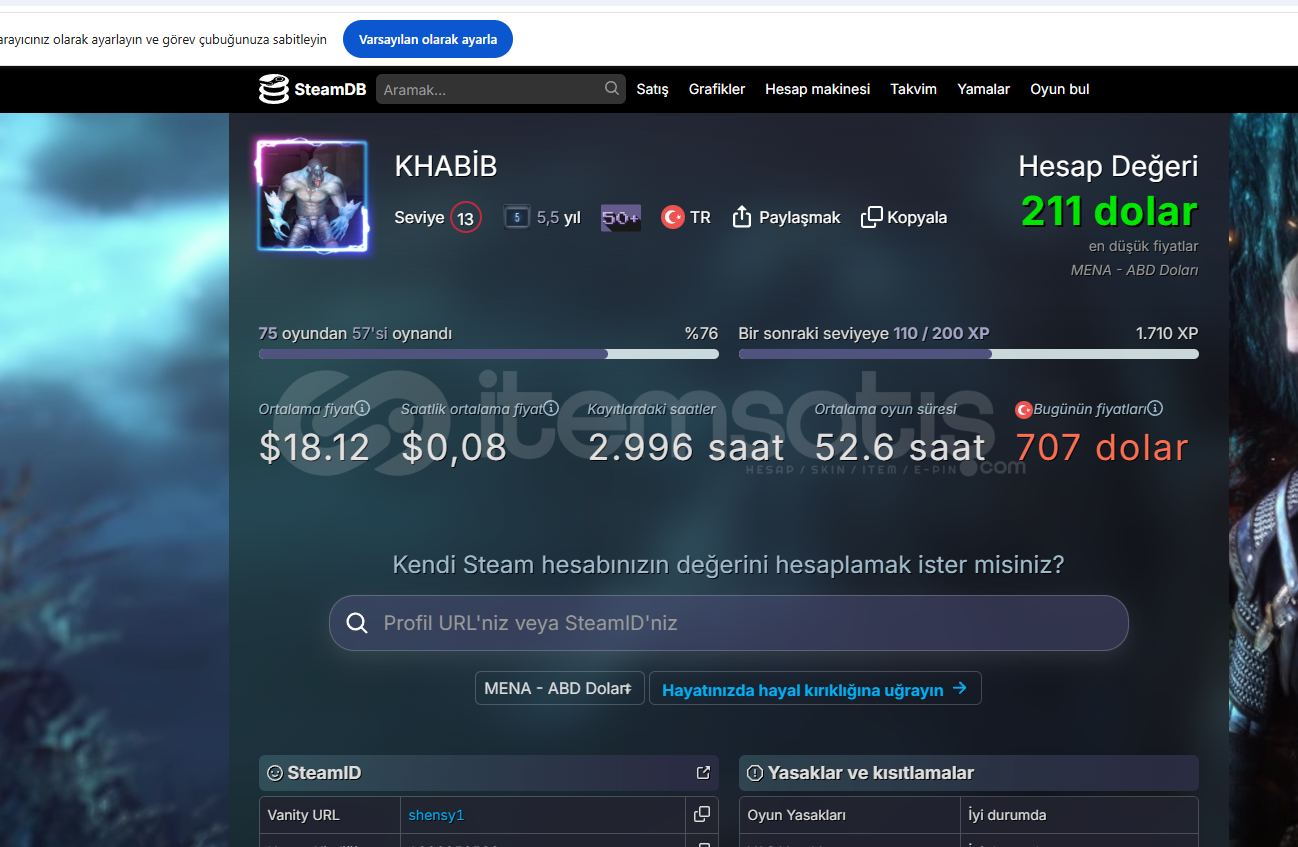Click the Hesap Değeri heading

[x=1108, y=166]
